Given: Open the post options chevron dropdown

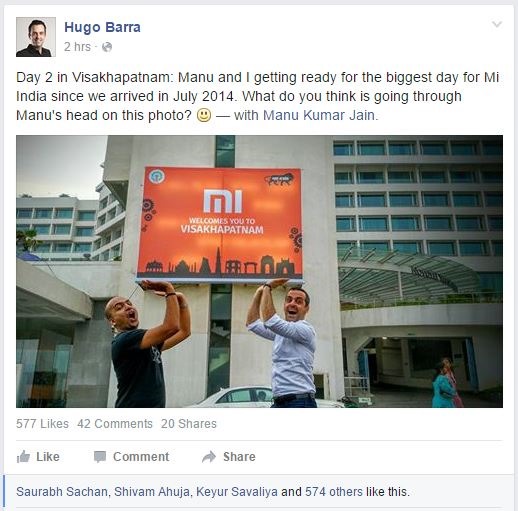Looking at the screenshot, I should (x=497, y=24).
